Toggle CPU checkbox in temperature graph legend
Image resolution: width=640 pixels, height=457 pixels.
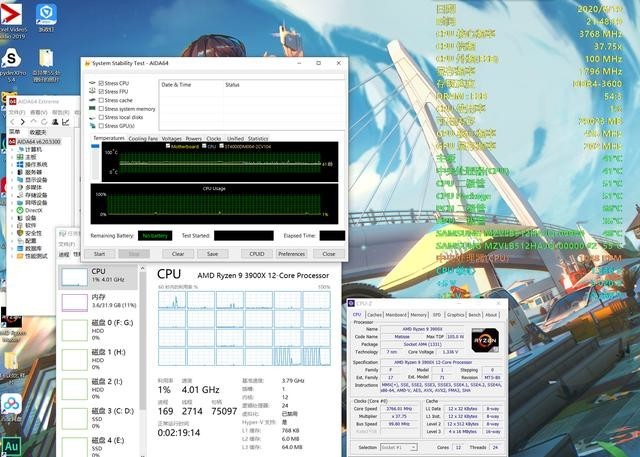pyautogui.click(x=204, y=146)
